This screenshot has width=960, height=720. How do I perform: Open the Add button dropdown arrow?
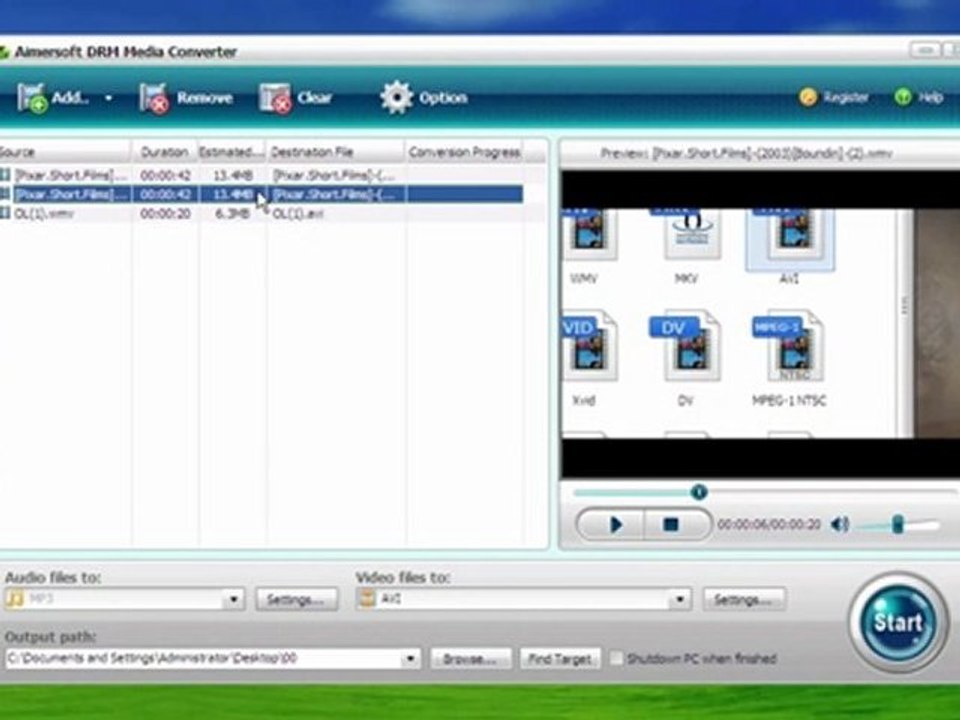coord(108,98)
